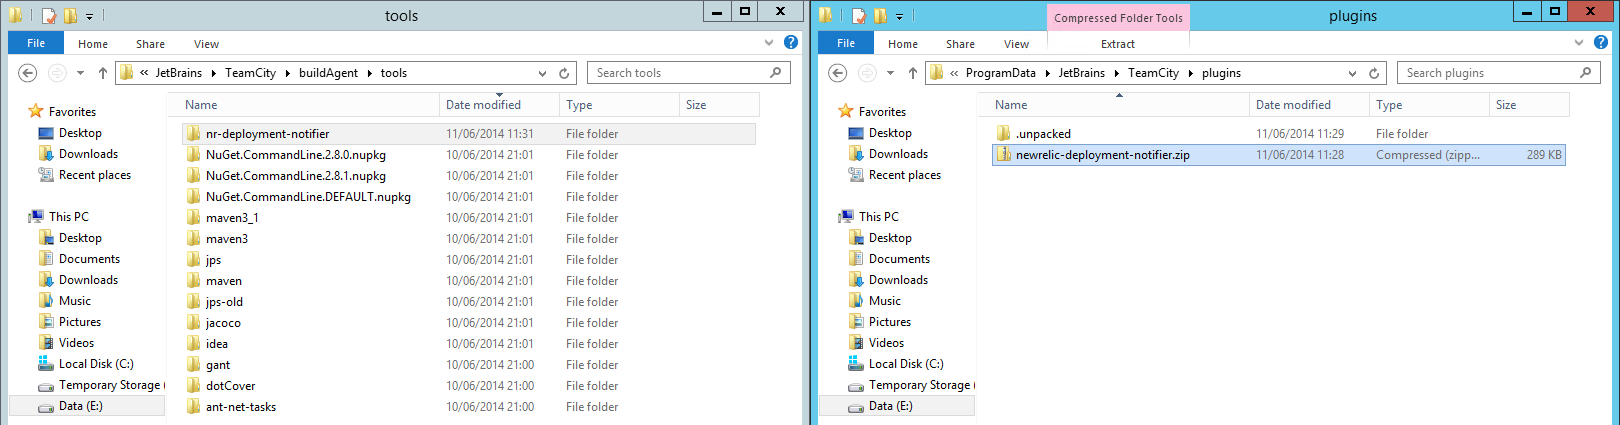Click TeamCity in plugins address bar
This screenshot has height=425, width=1620.
click(x=1153, y=73)
